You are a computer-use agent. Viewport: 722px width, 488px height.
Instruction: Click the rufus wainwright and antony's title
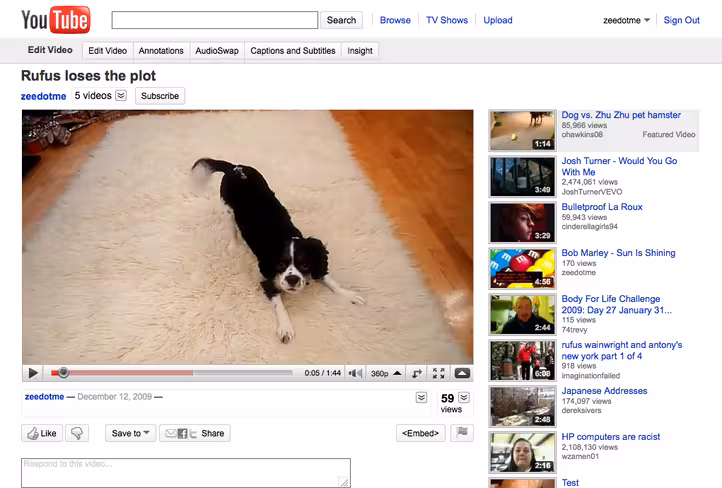point(622,350)
